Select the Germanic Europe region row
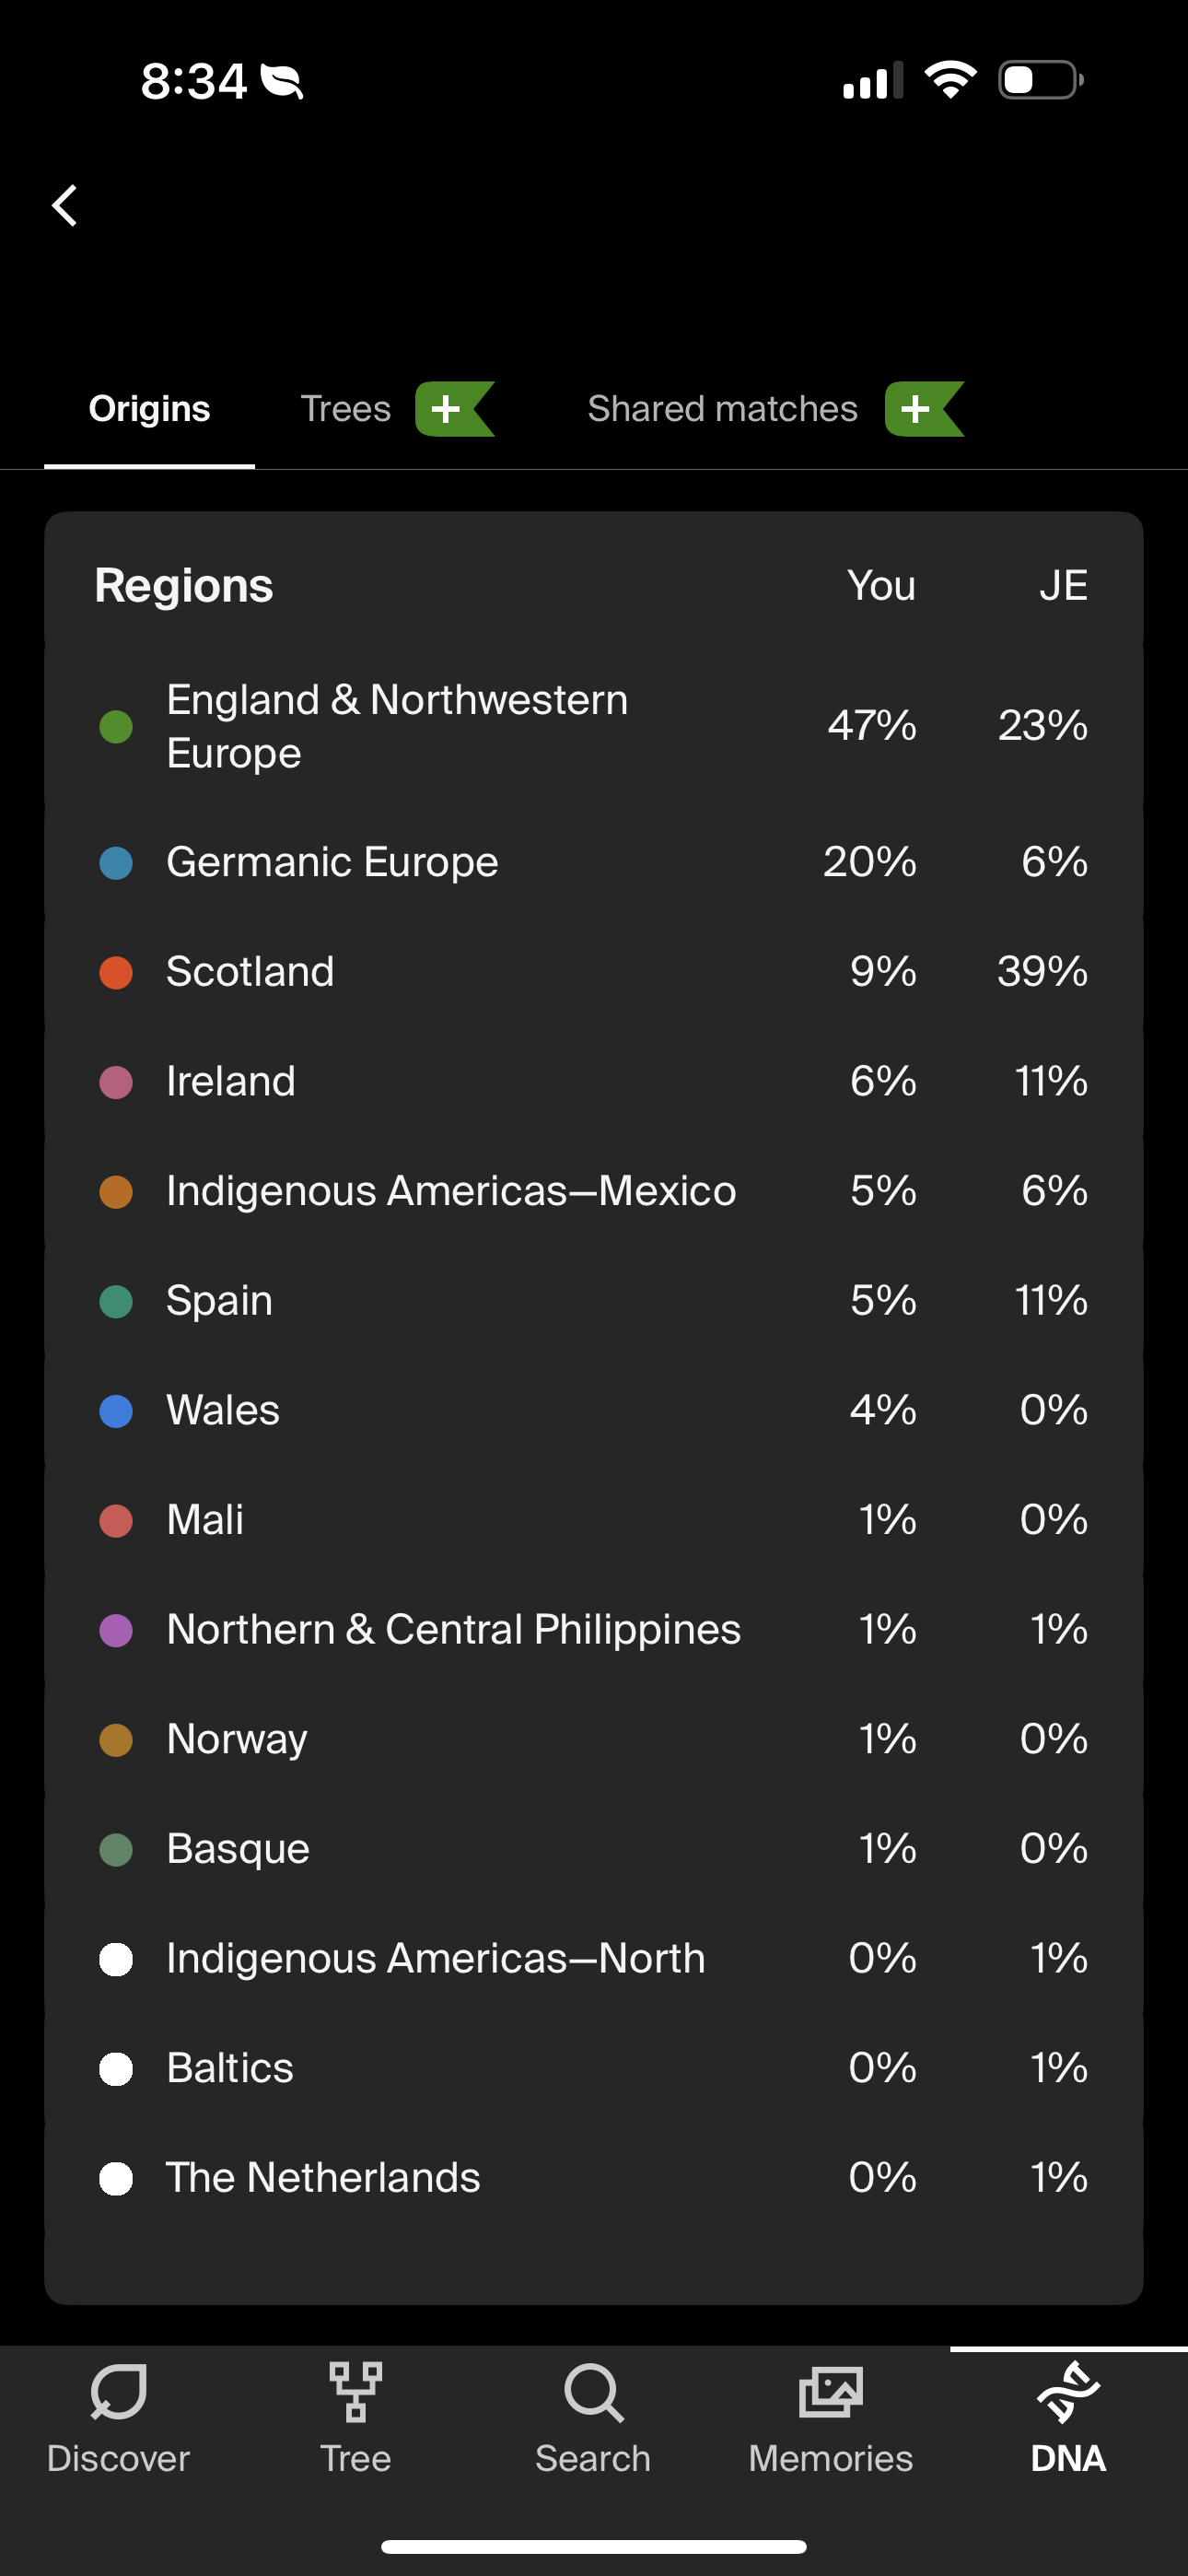The image size is (1188, 2576). (594, 862)
